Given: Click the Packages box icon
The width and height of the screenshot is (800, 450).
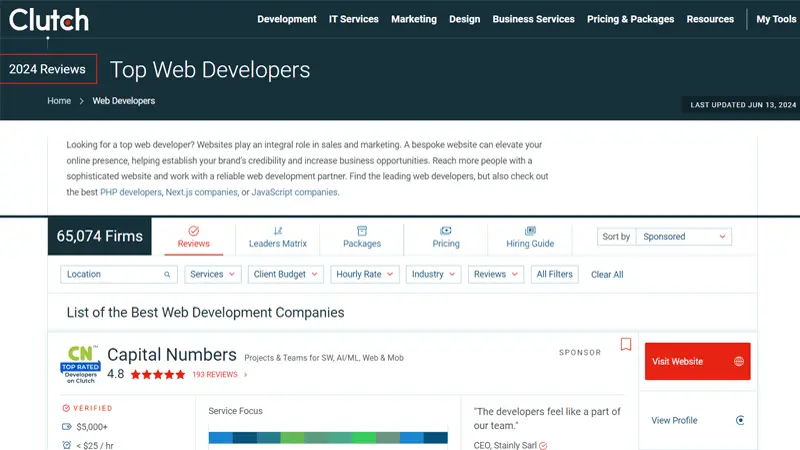Looking at the screenshot, I should pos(362,231).
